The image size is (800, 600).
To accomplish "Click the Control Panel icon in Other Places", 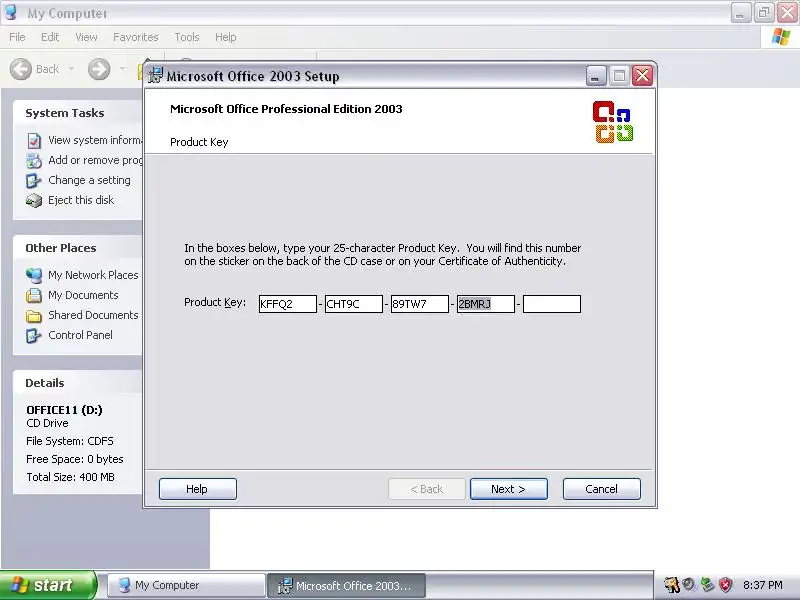I will click(34, 336).
